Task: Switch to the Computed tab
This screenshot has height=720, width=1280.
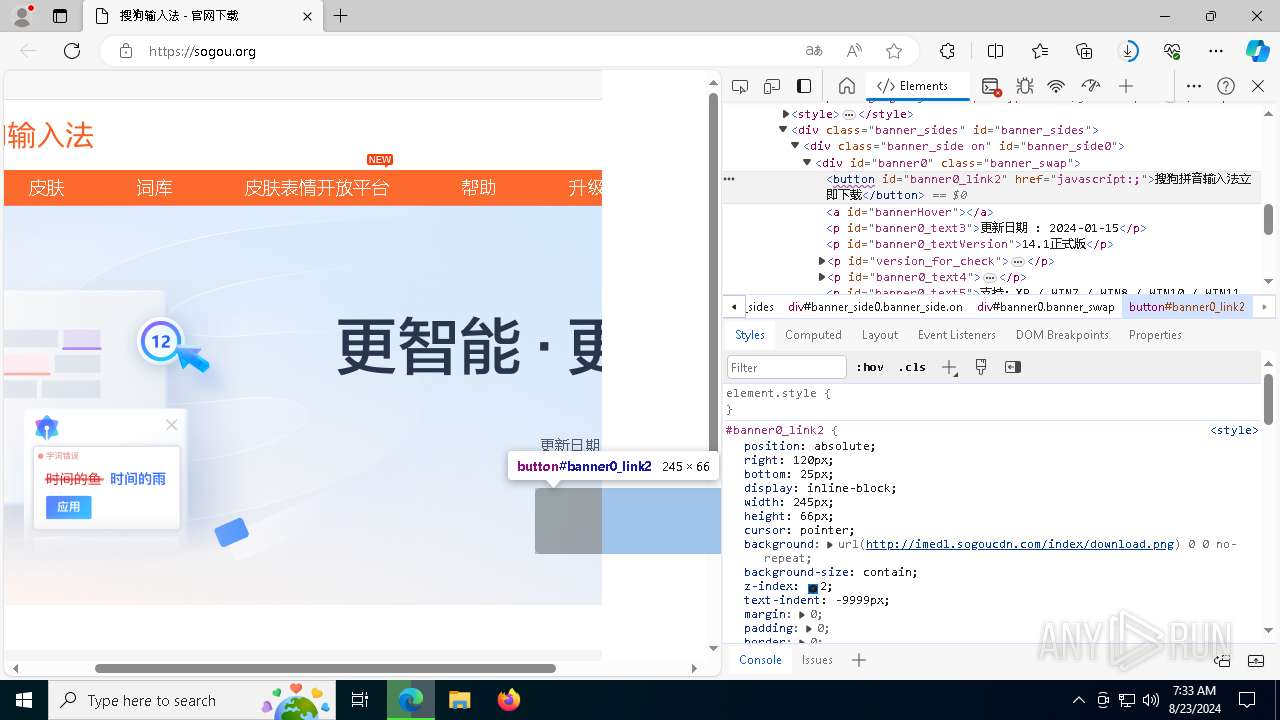Action: point(813,335)
